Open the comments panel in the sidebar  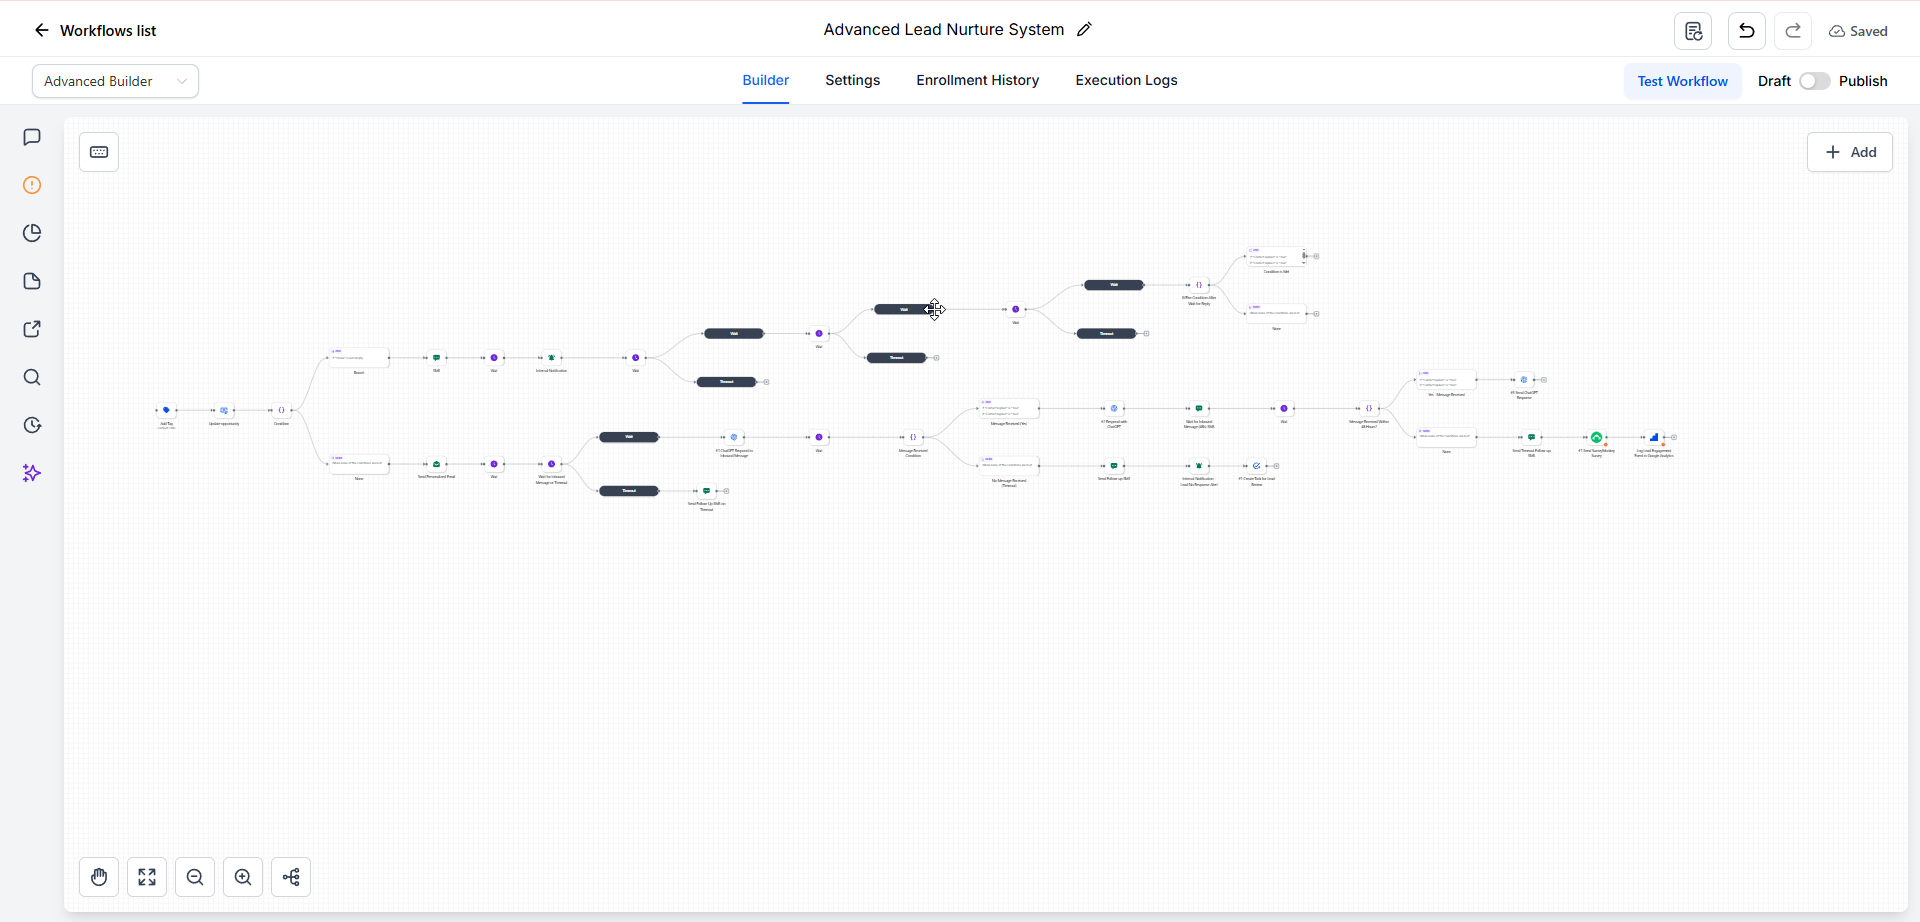tap(32, 137)
